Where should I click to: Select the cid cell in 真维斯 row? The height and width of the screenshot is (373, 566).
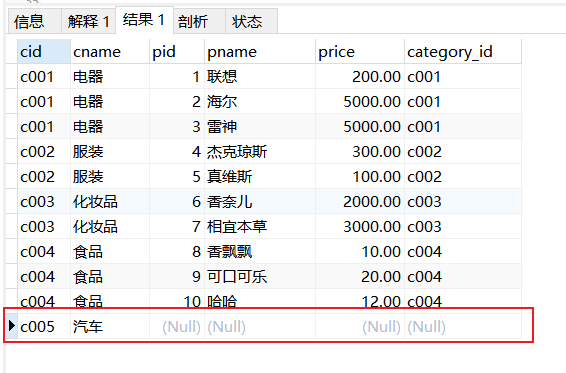point(44,176)
